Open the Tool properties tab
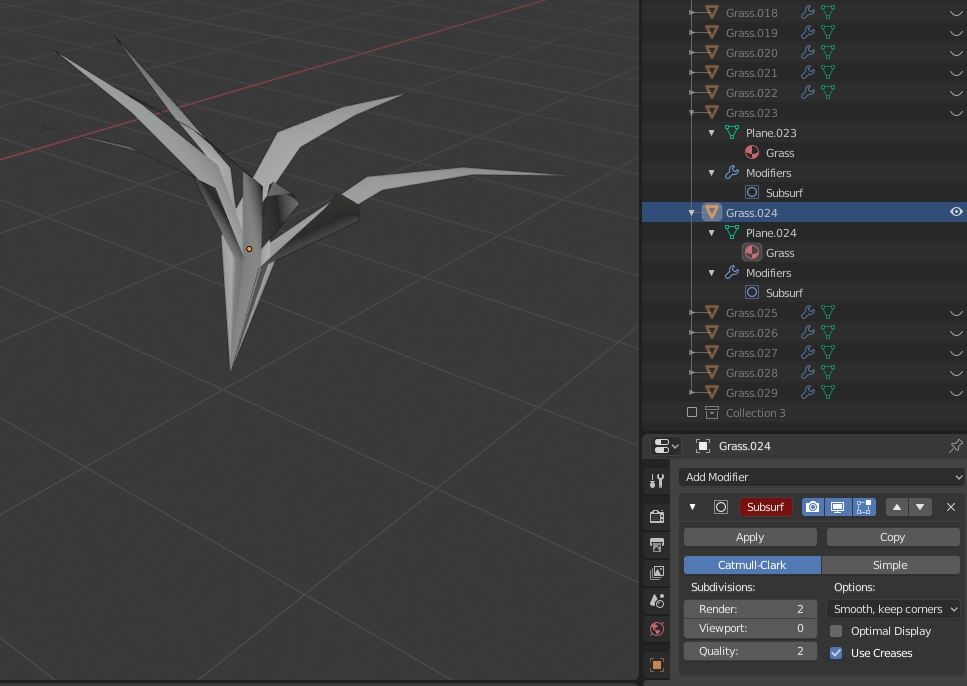This screenshot has width=967, height=686. 657,482
